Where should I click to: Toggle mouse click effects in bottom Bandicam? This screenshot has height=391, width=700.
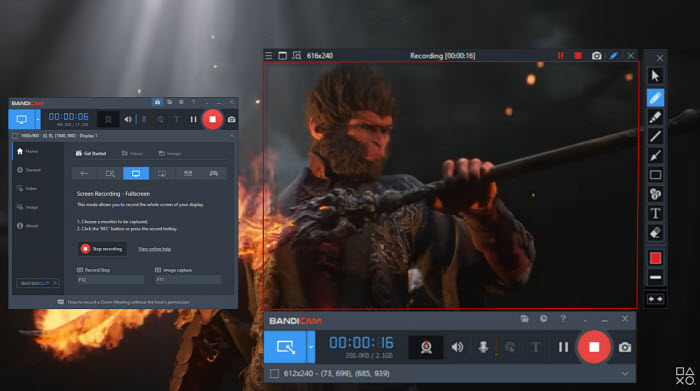510,347
